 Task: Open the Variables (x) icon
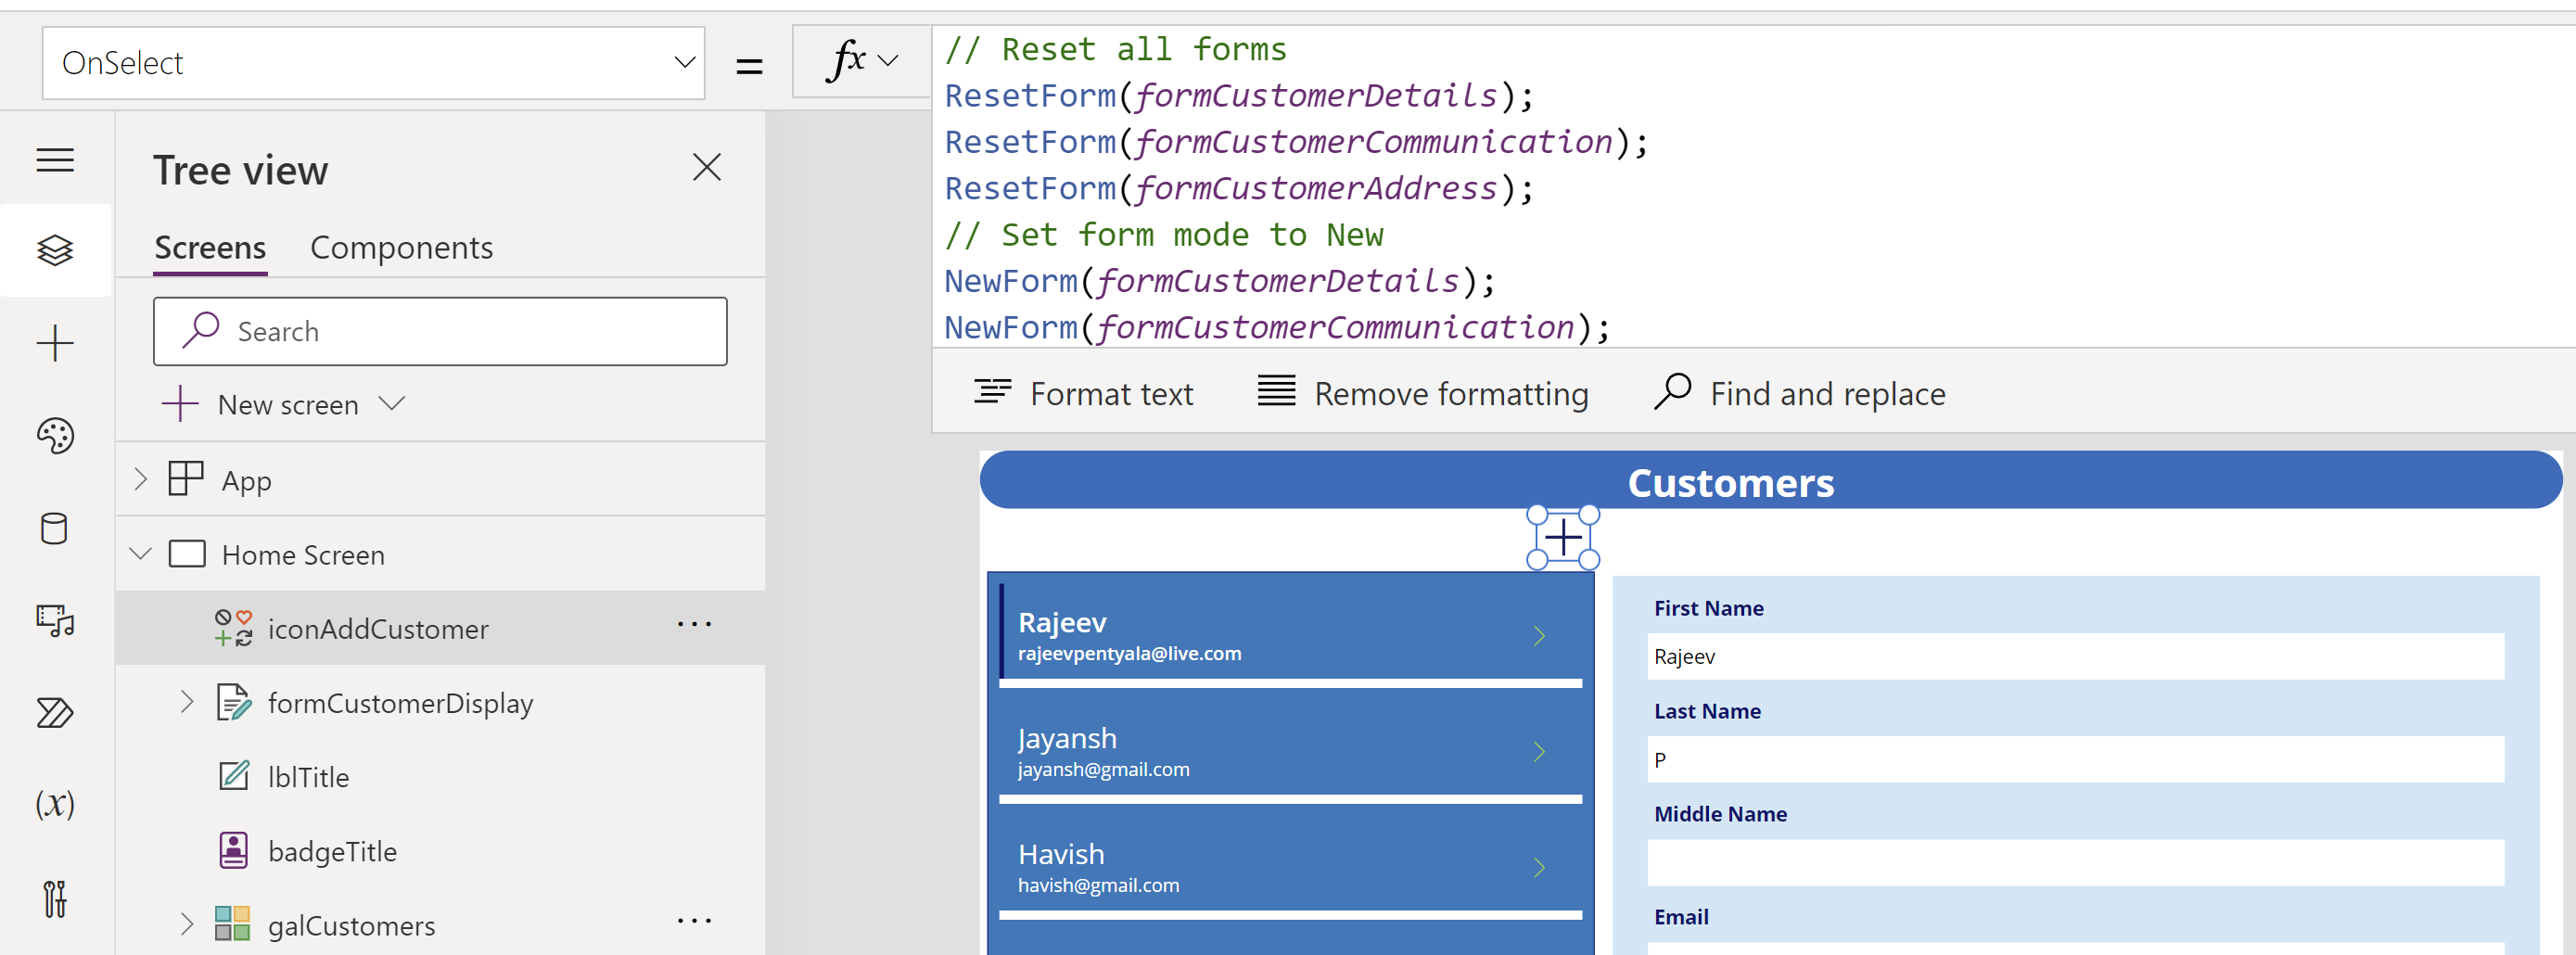click(55, 804)
